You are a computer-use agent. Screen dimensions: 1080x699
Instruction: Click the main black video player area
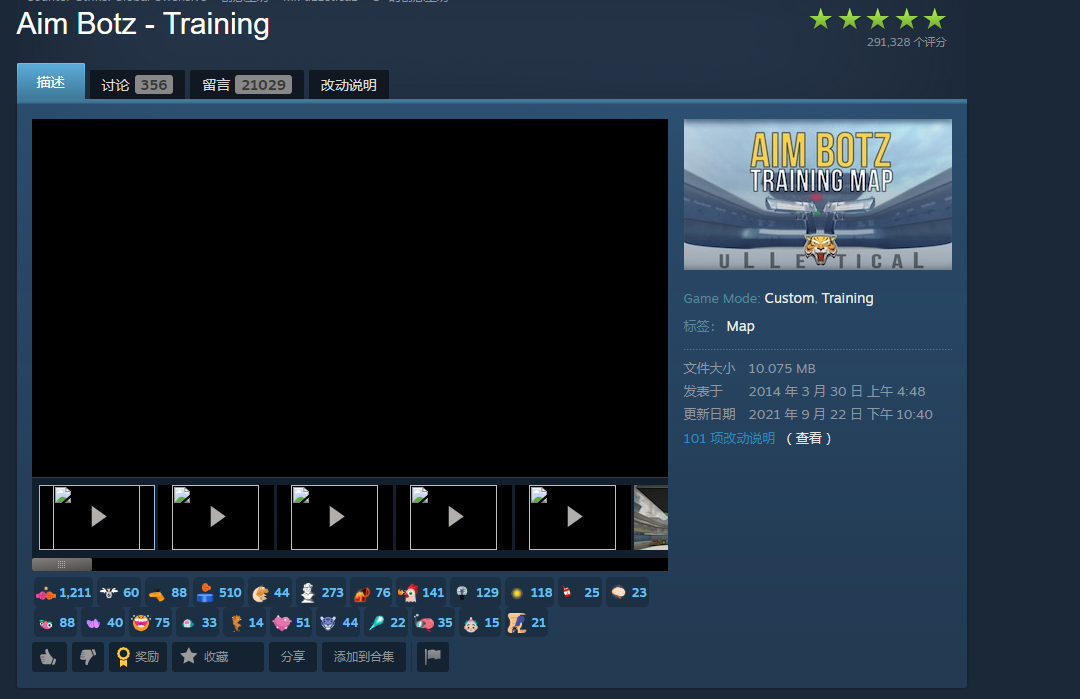pos(350,298)
